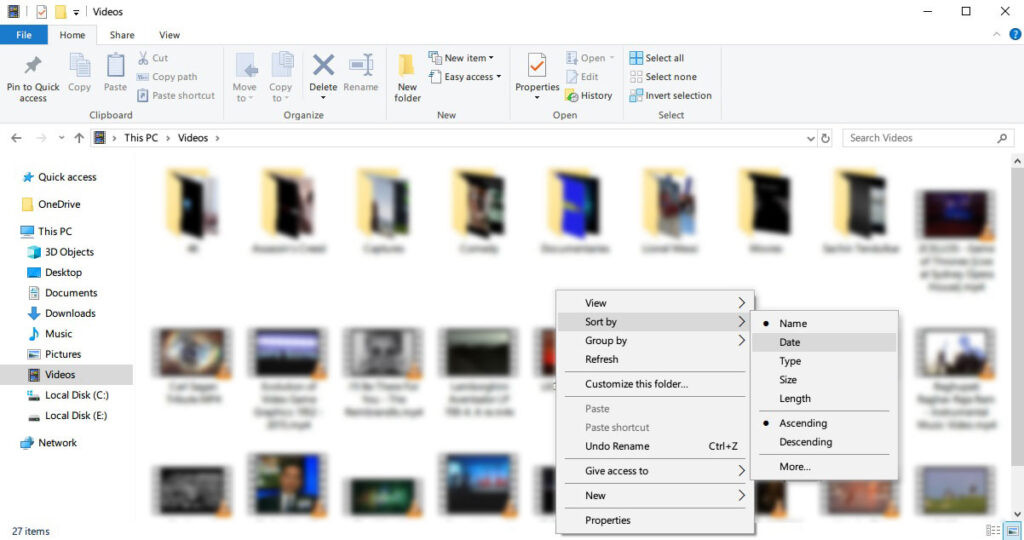Image resolution: width=1024 pixels, height=540 pixels.
Task: Click the Properties checkmark icon
Action: click(x=537, y=65)
